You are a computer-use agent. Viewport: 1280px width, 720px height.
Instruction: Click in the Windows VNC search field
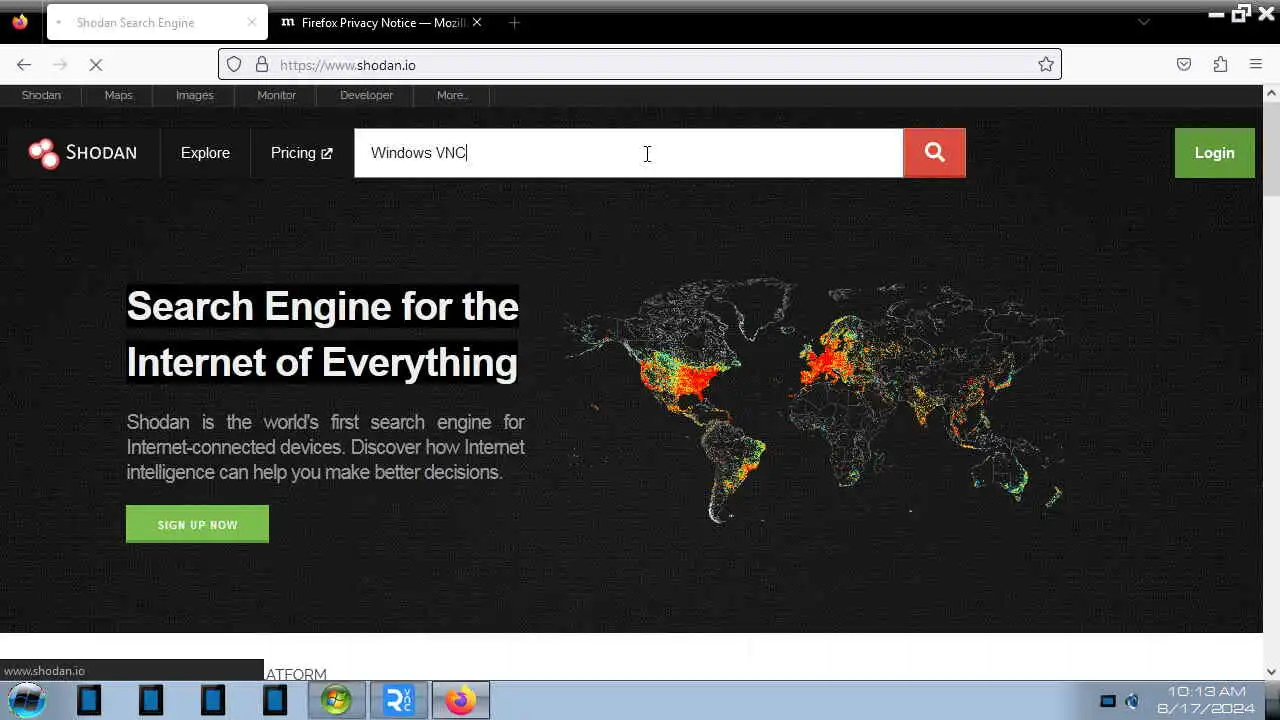(628, 153)
